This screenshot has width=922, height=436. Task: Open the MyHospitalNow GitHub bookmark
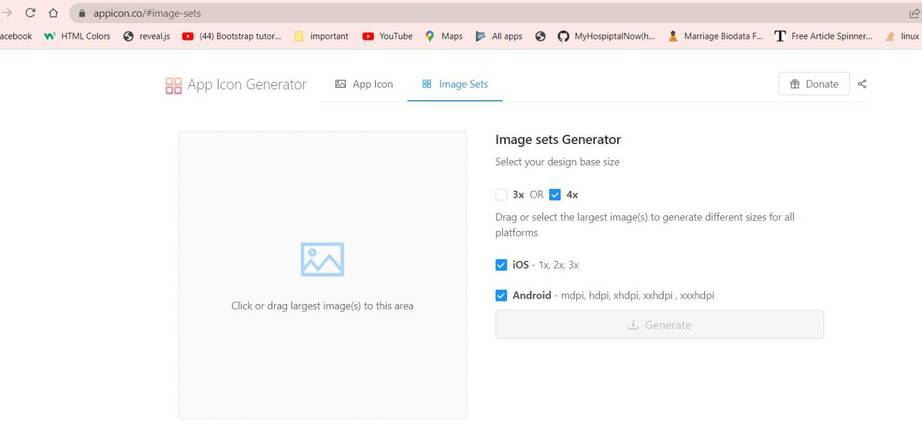[x=606, y=36]
